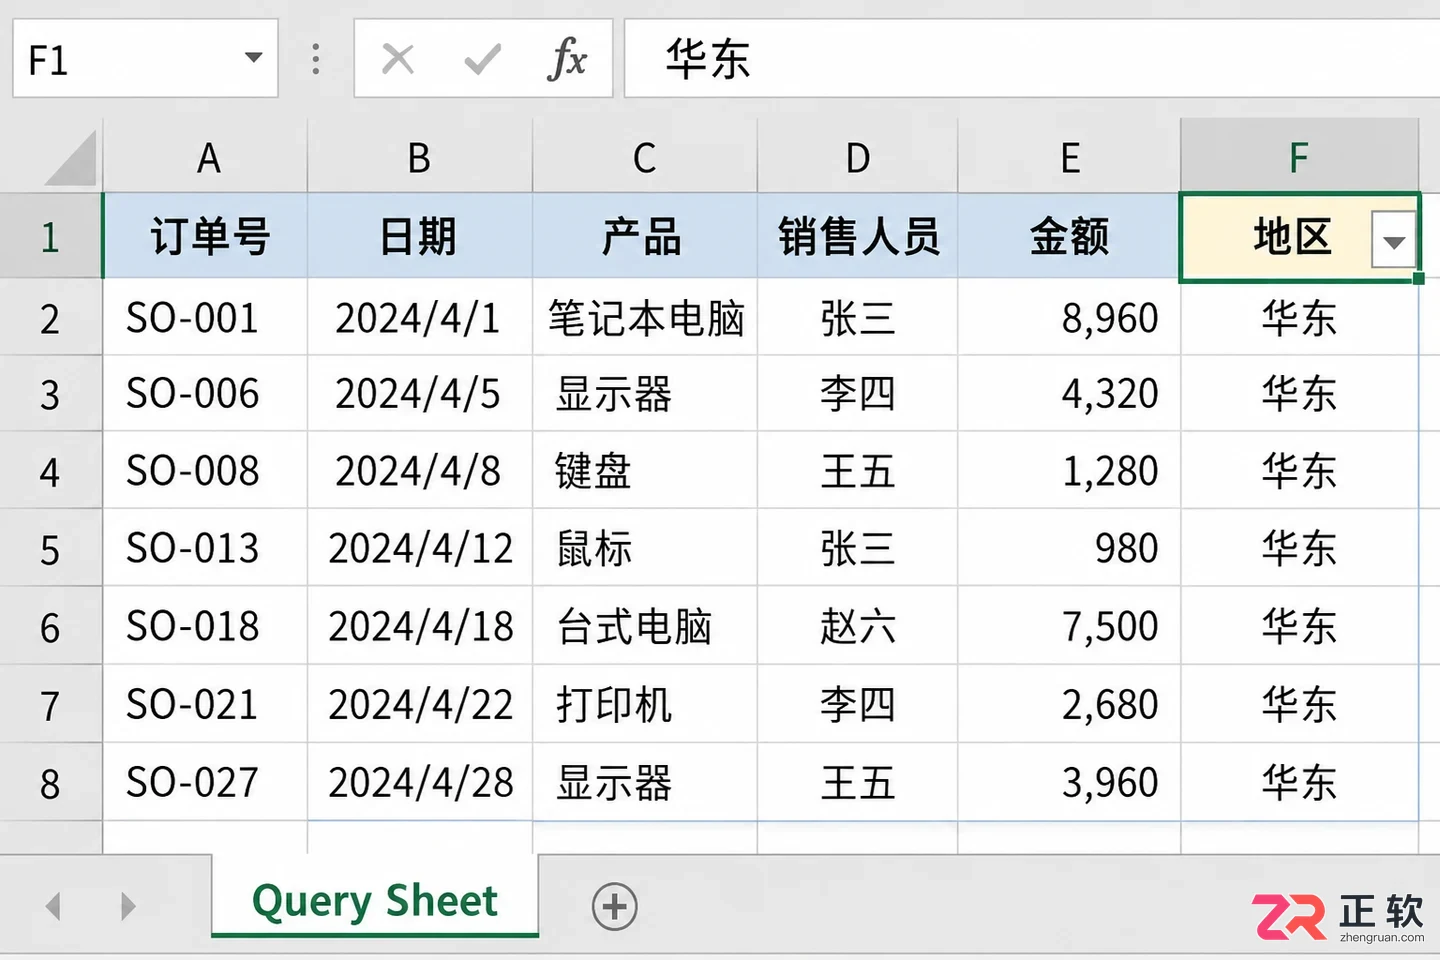Open Insert Function fx icon
Viewport: 1440px width, 960px height.
coord(567,59)
